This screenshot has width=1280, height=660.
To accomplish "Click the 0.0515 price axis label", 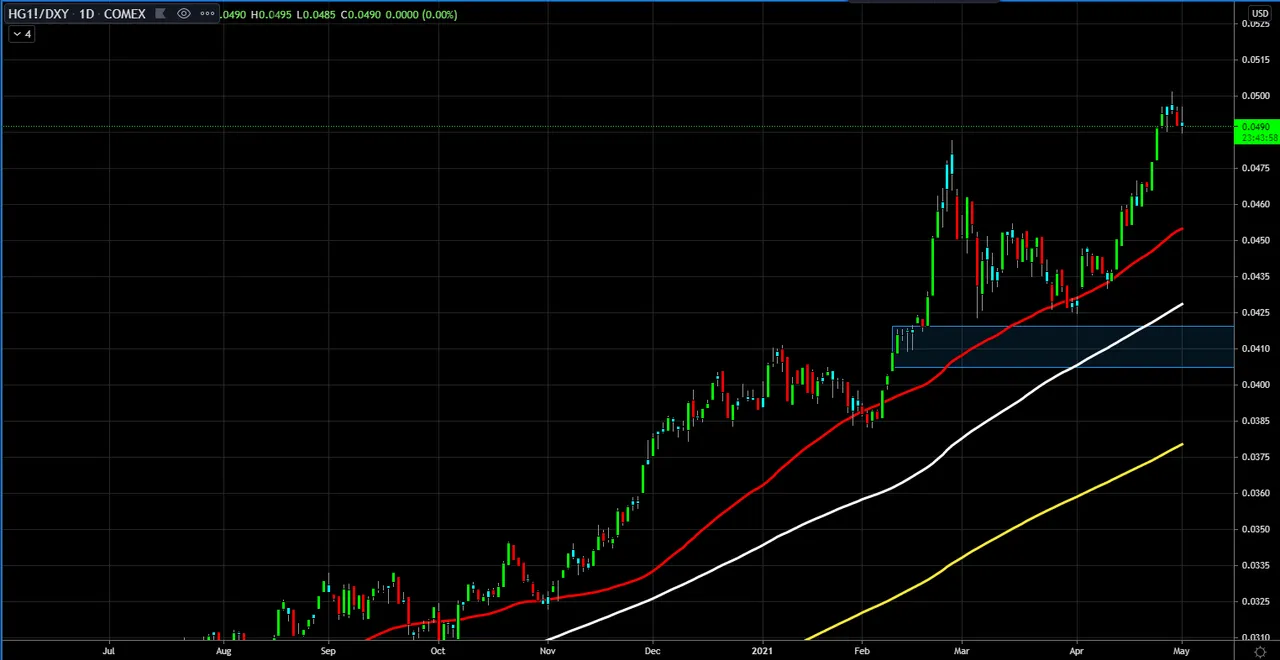I will point(1256,60).
